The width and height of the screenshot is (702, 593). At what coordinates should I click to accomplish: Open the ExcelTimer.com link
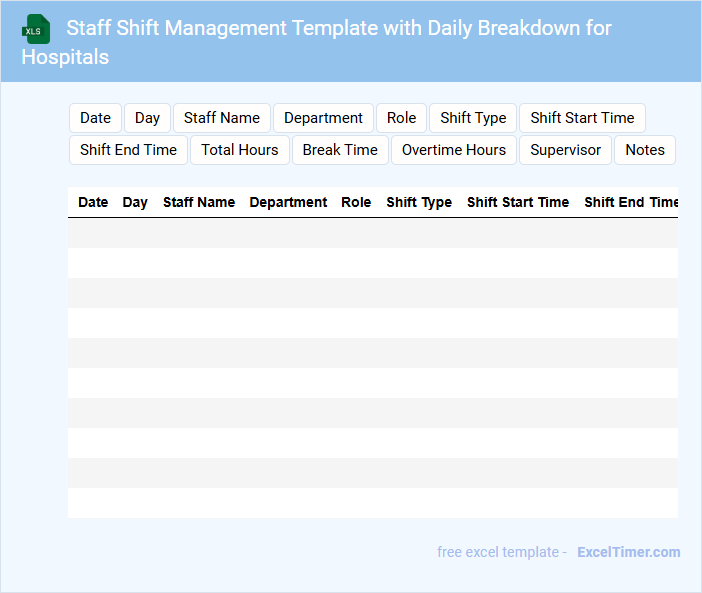[628, 552]
